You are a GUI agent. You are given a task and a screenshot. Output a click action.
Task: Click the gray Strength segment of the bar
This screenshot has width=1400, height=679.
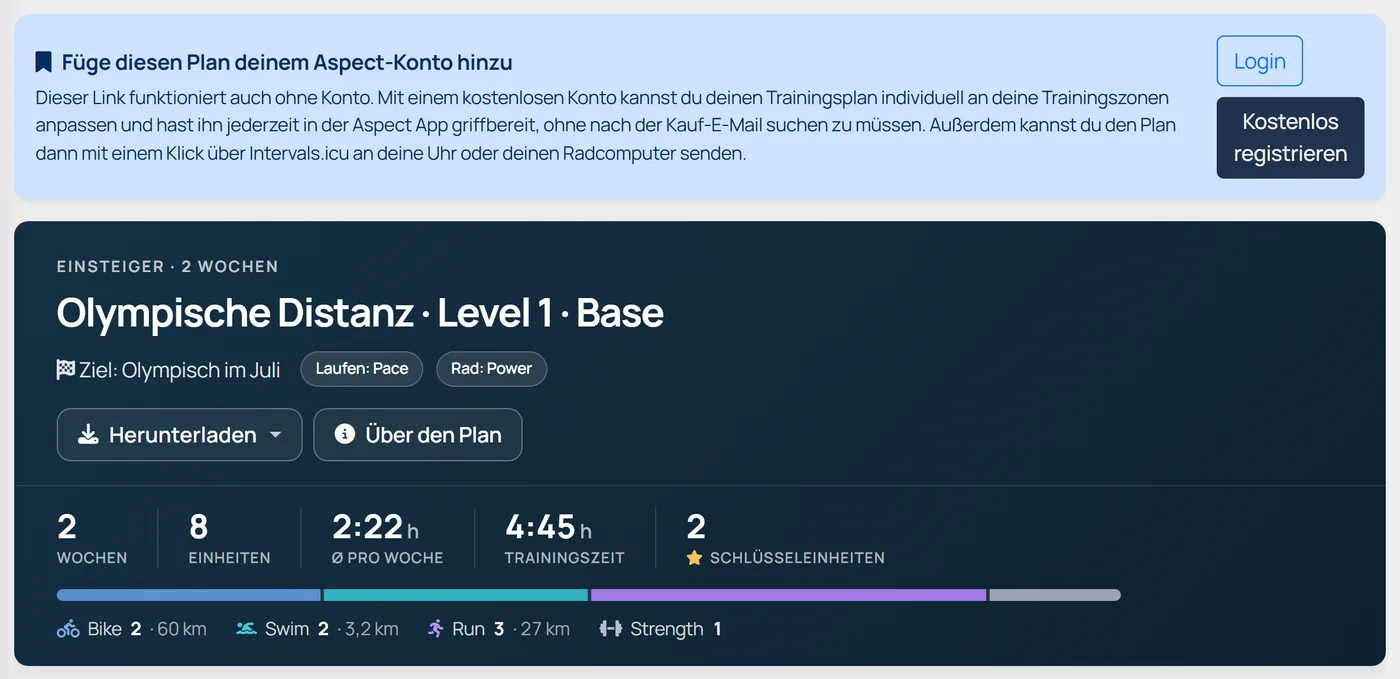pyautogui.click(x=1055, y=595)
